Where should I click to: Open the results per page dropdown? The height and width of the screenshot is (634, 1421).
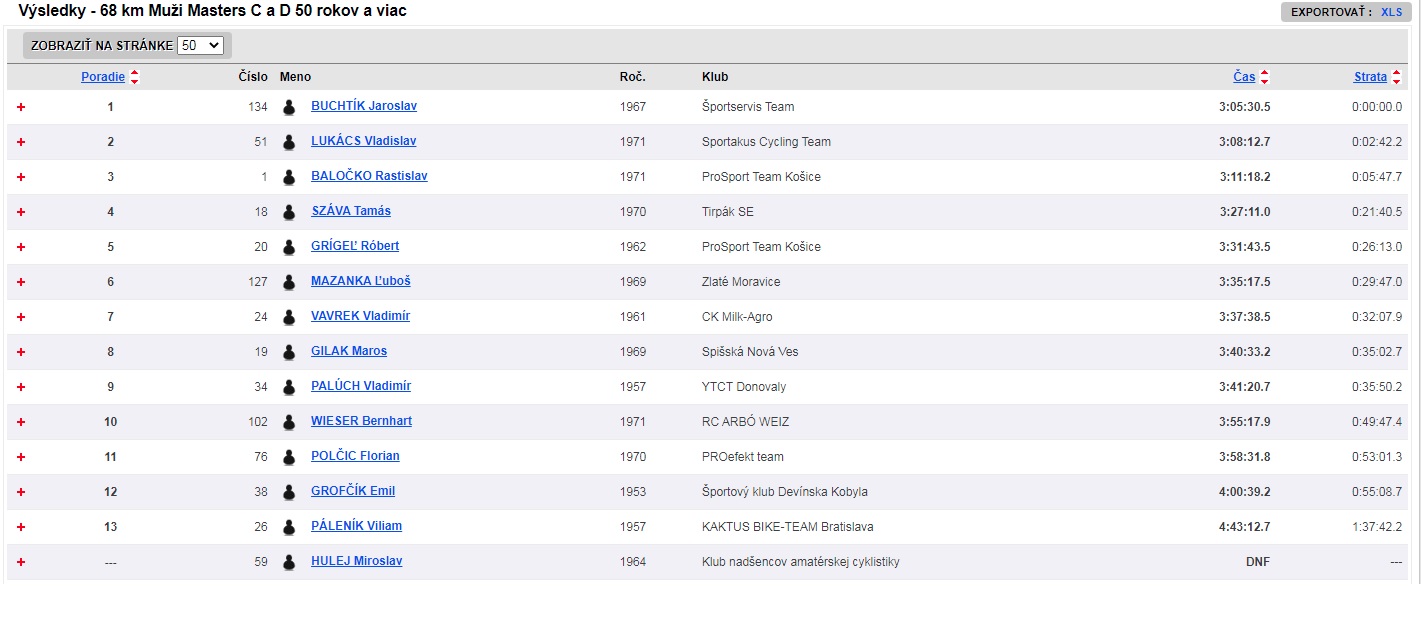[x=200, y=46]
